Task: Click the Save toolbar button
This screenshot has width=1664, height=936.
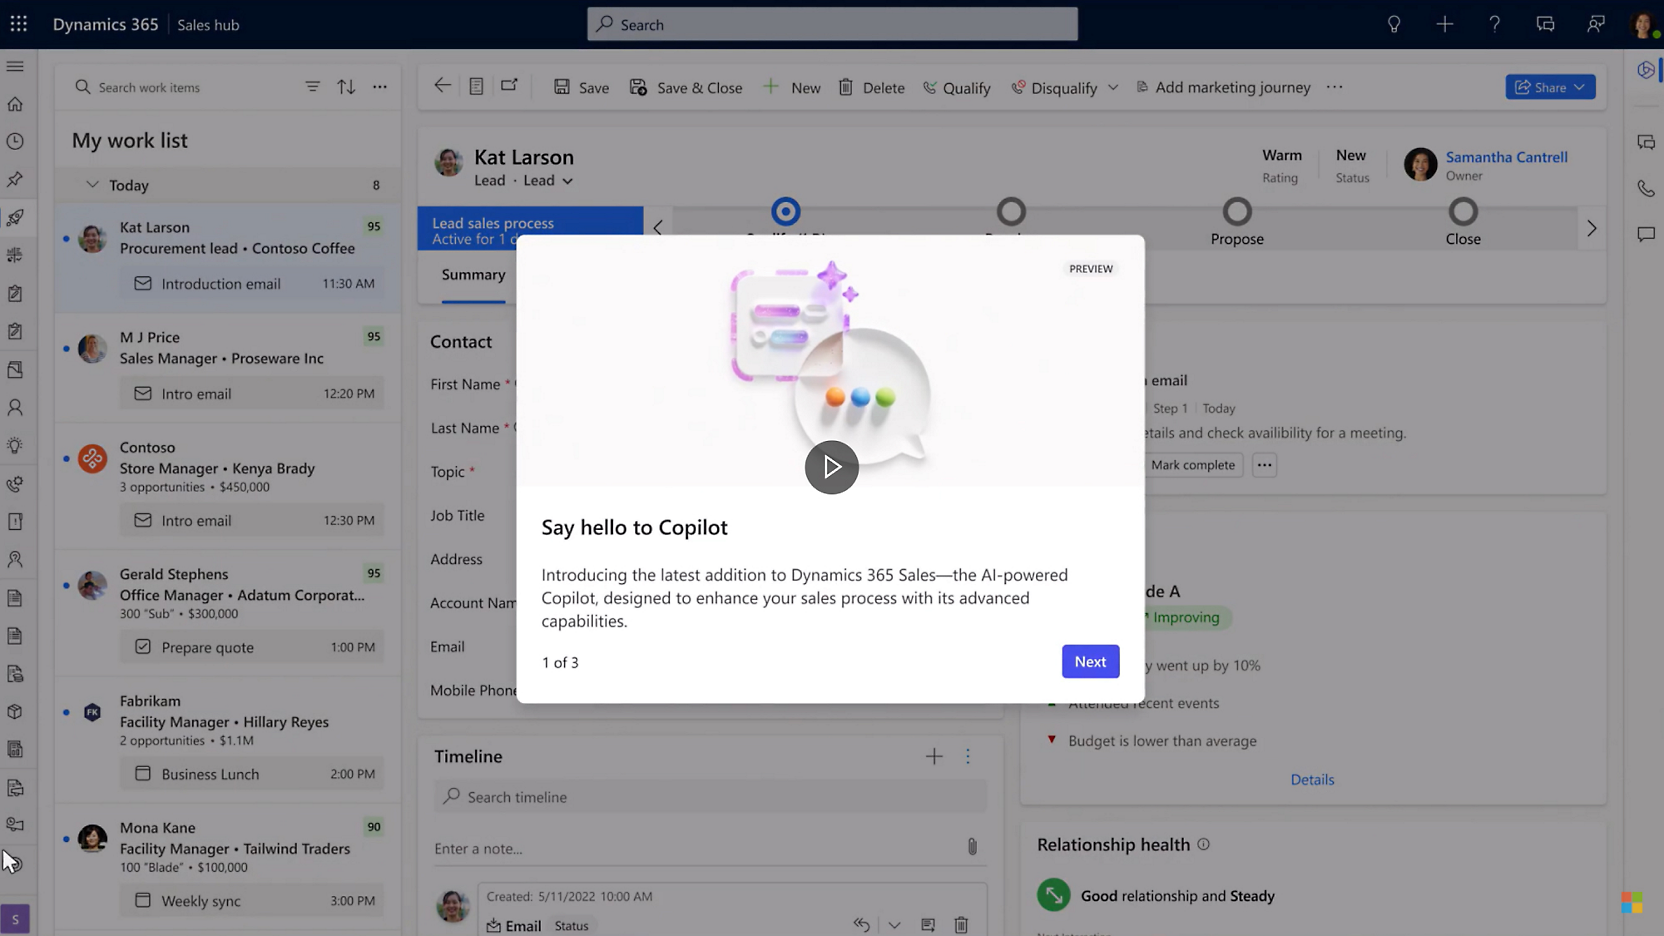Action: click(x=581, y=87)
